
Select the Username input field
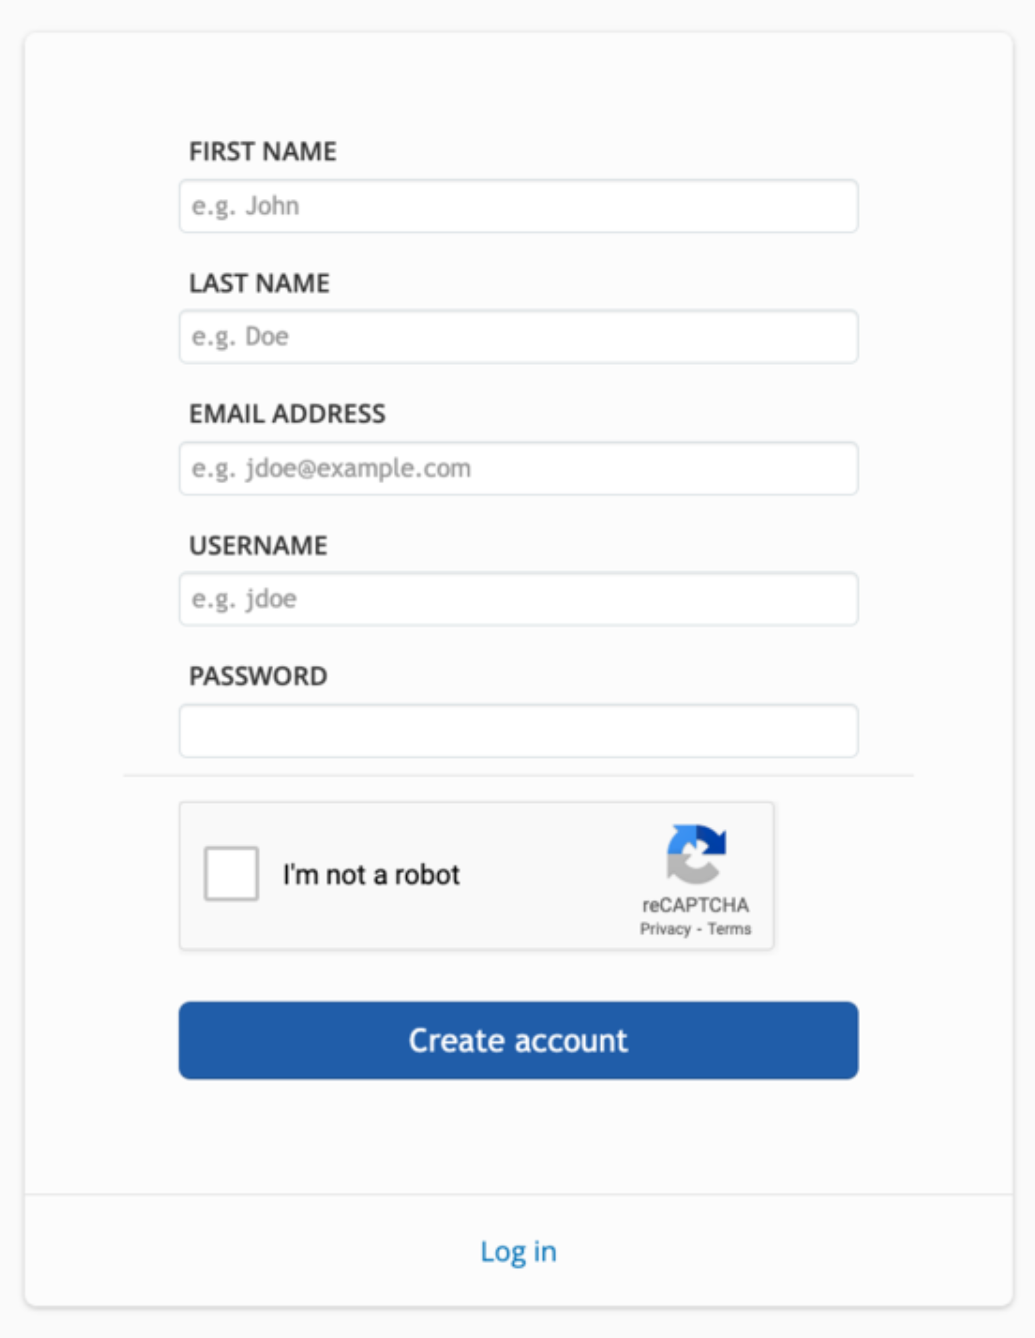(x=518, y=599)
